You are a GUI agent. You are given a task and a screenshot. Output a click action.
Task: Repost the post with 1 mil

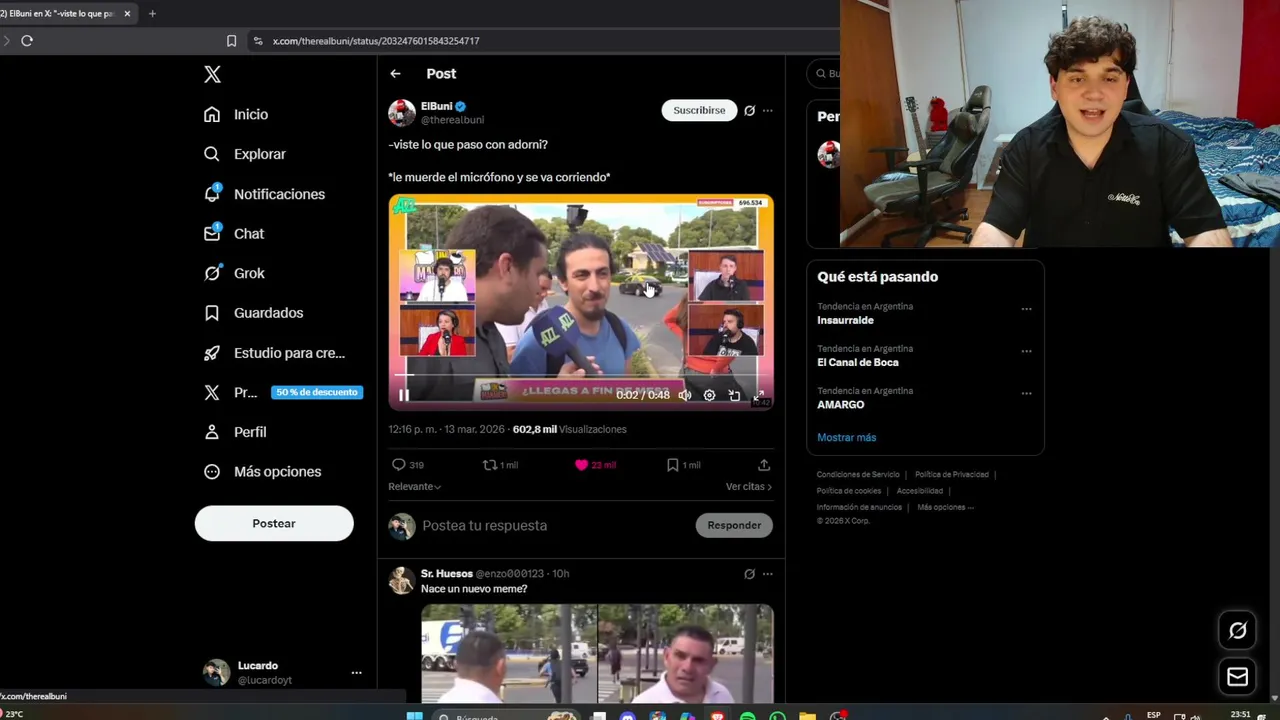point(500,465)
